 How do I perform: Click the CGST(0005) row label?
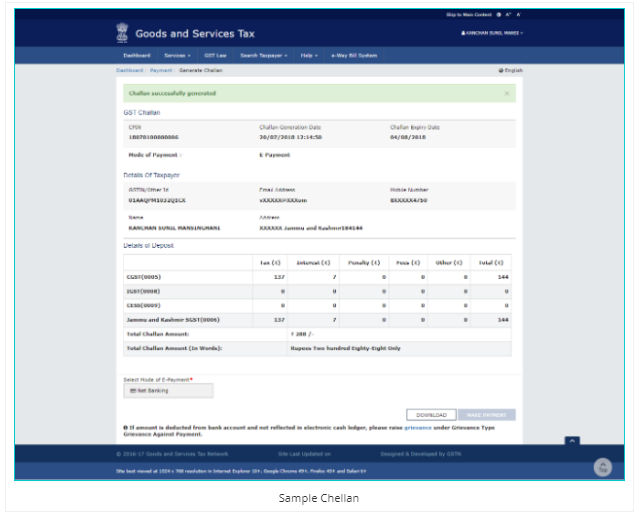click(x=144, y=277)
